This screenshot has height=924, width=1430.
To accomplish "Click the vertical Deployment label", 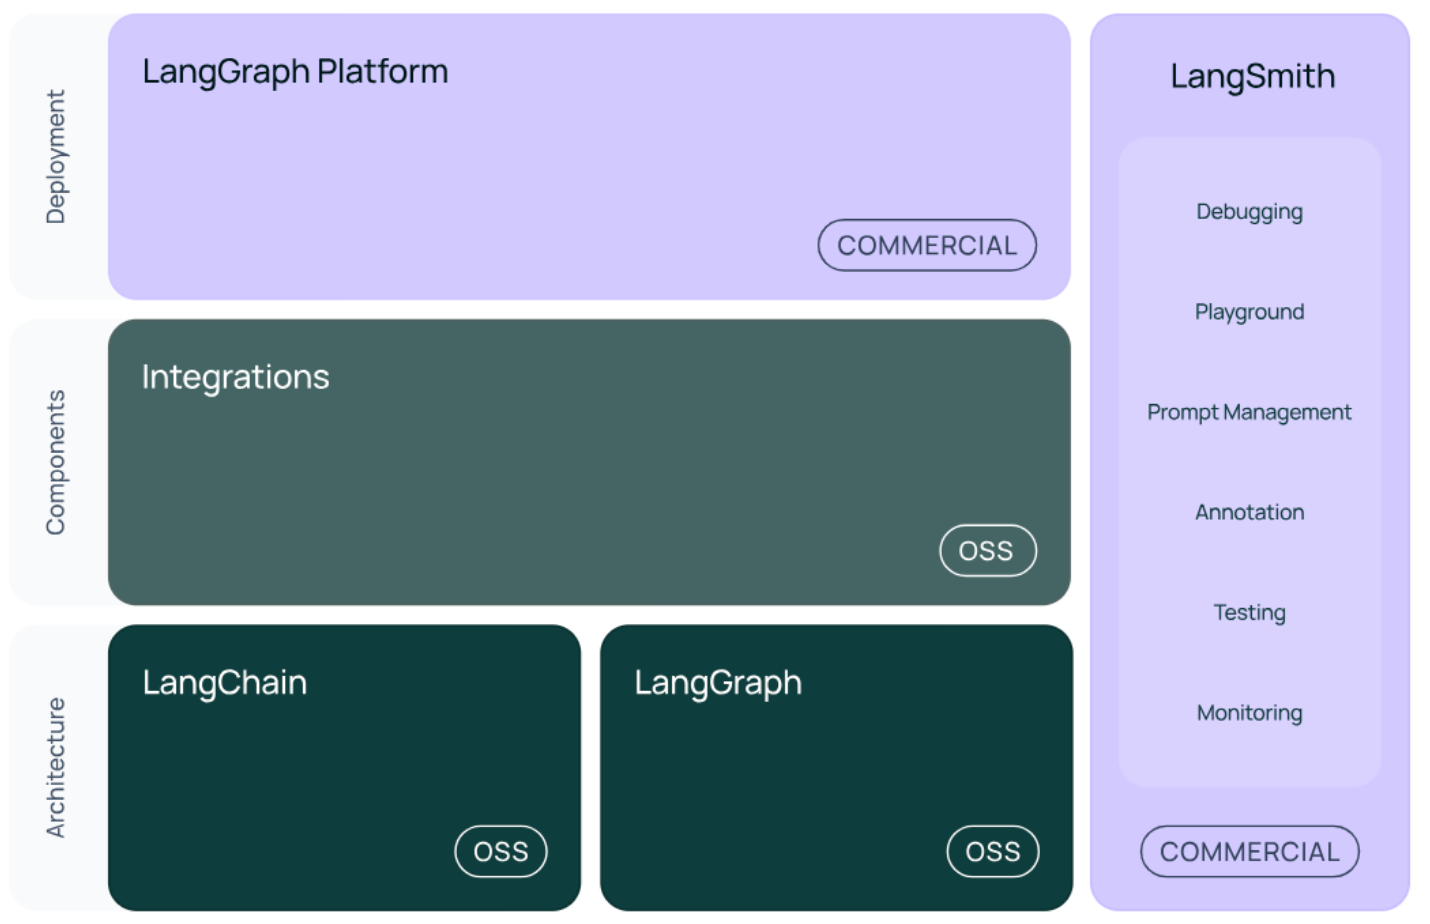I will point(56,157).
